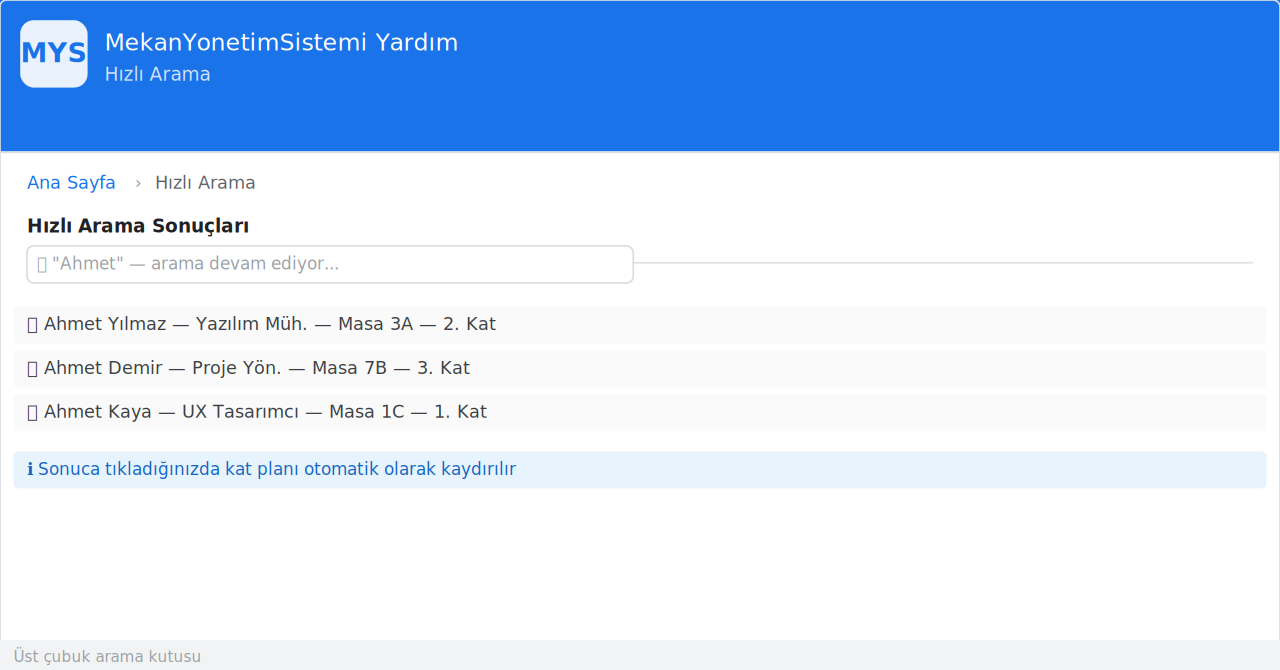
Task: Click the Hızlı Arama Sonuçları heading
Action: 138,226
